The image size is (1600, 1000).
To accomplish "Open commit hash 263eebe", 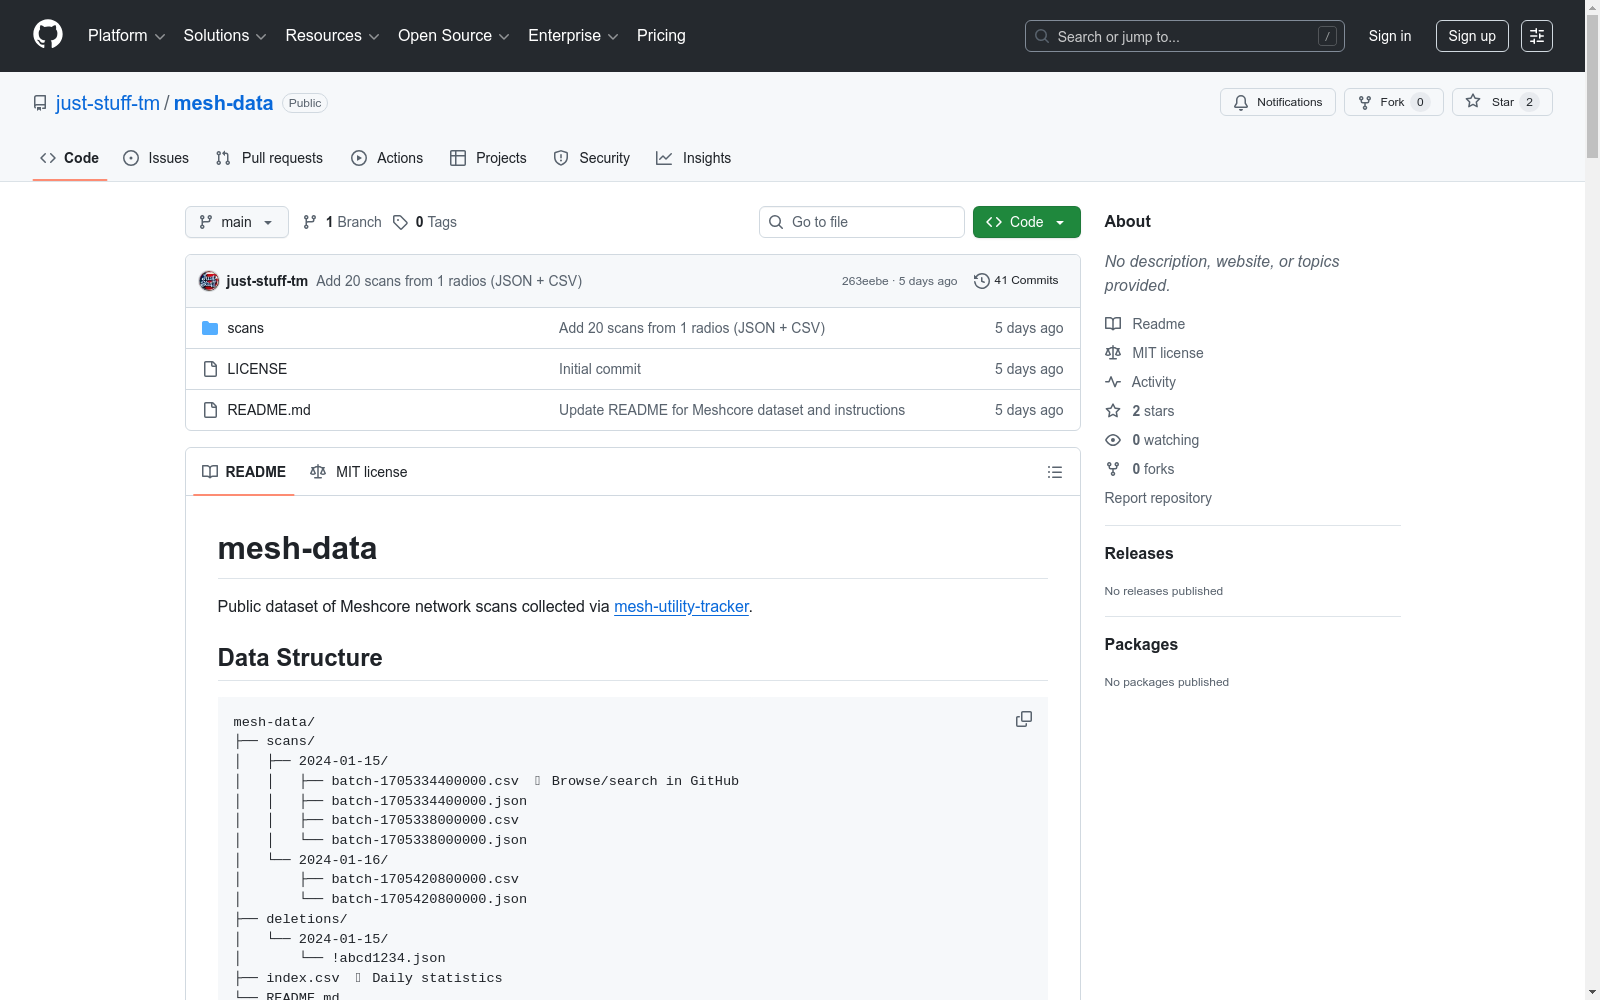I will [x=865, y=281].
